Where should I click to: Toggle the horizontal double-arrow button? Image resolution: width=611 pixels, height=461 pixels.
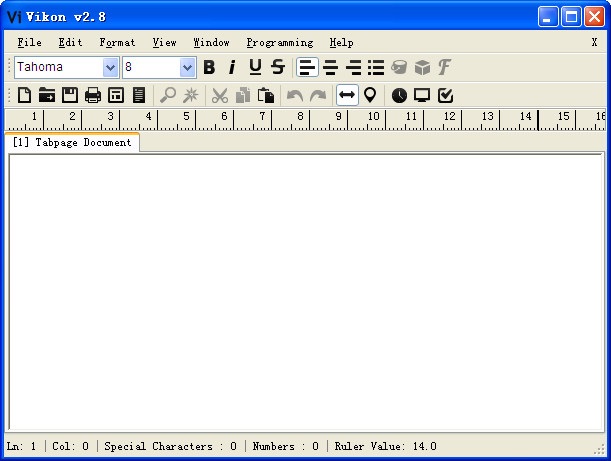[346, 95]
